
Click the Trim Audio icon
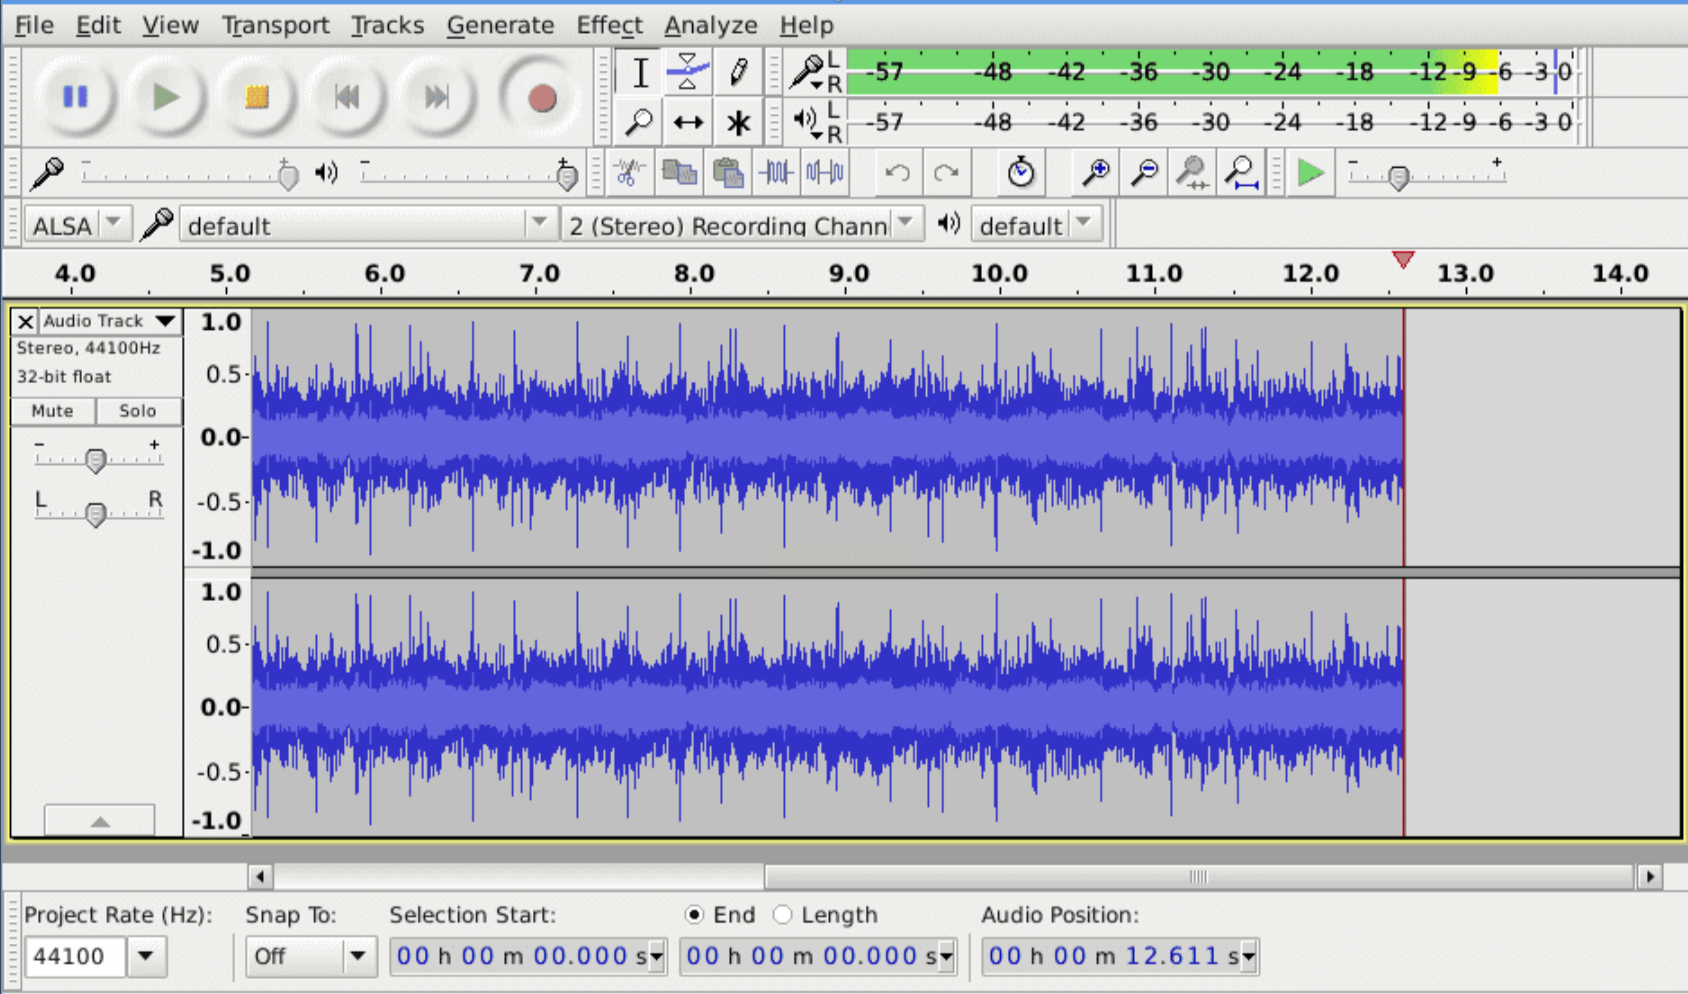click(776, 173)
